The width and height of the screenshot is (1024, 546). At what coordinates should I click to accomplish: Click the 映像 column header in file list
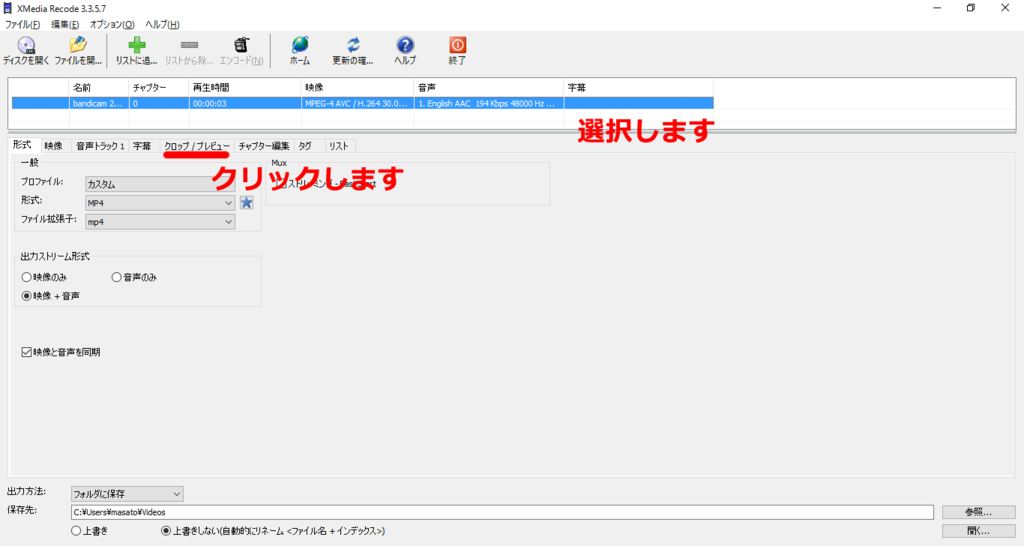click(357, 87)
